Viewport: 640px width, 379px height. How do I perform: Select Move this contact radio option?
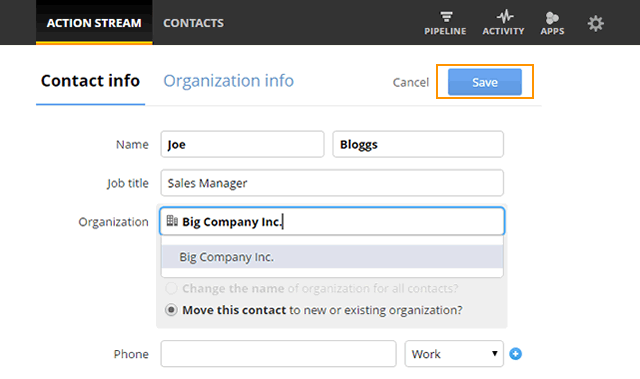tap(171, 310)
